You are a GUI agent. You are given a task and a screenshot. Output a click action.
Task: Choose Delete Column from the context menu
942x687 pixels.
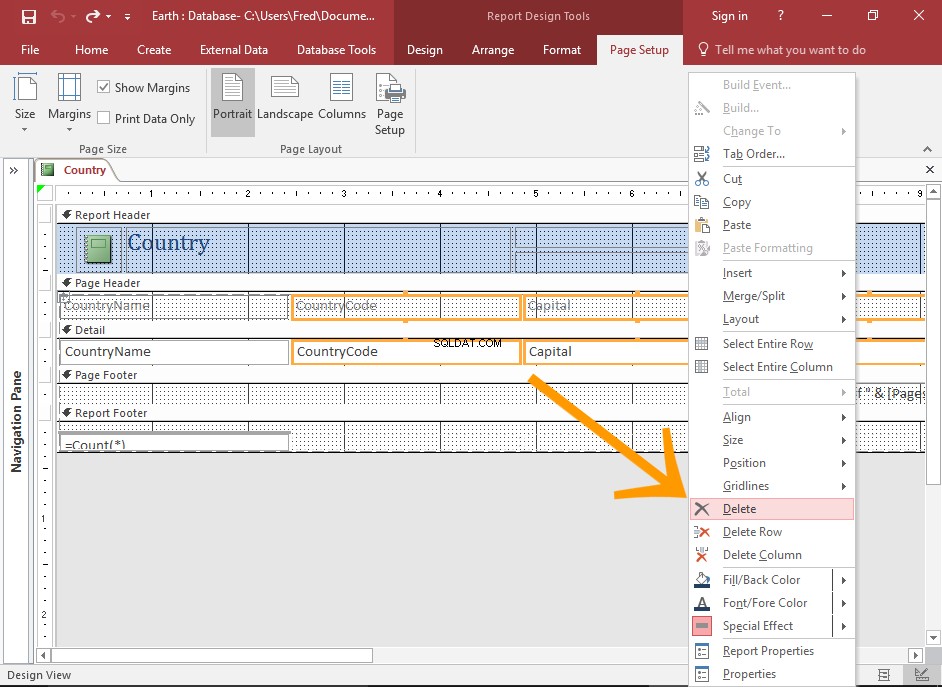771,555
